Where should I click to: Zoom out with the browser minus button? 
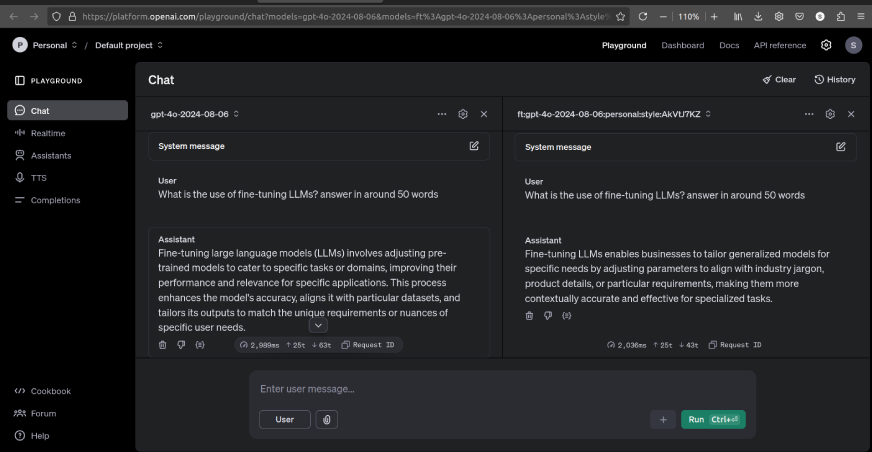tap(663, 17)
